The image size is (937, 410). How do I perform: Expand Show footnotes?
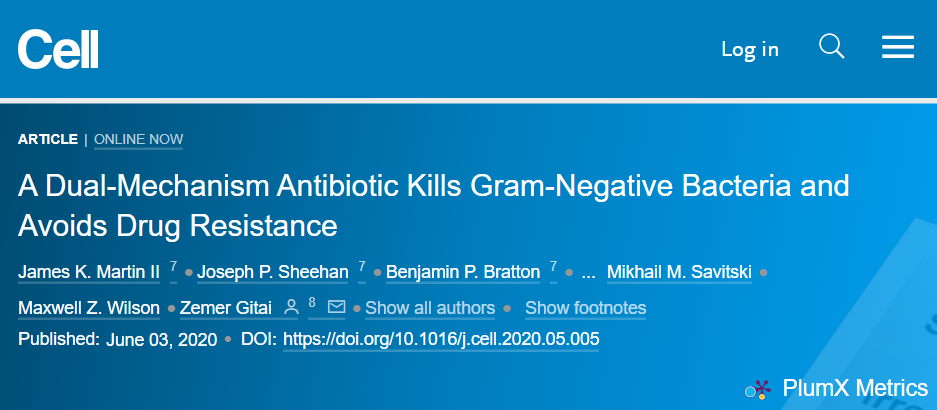click(585, 308)
